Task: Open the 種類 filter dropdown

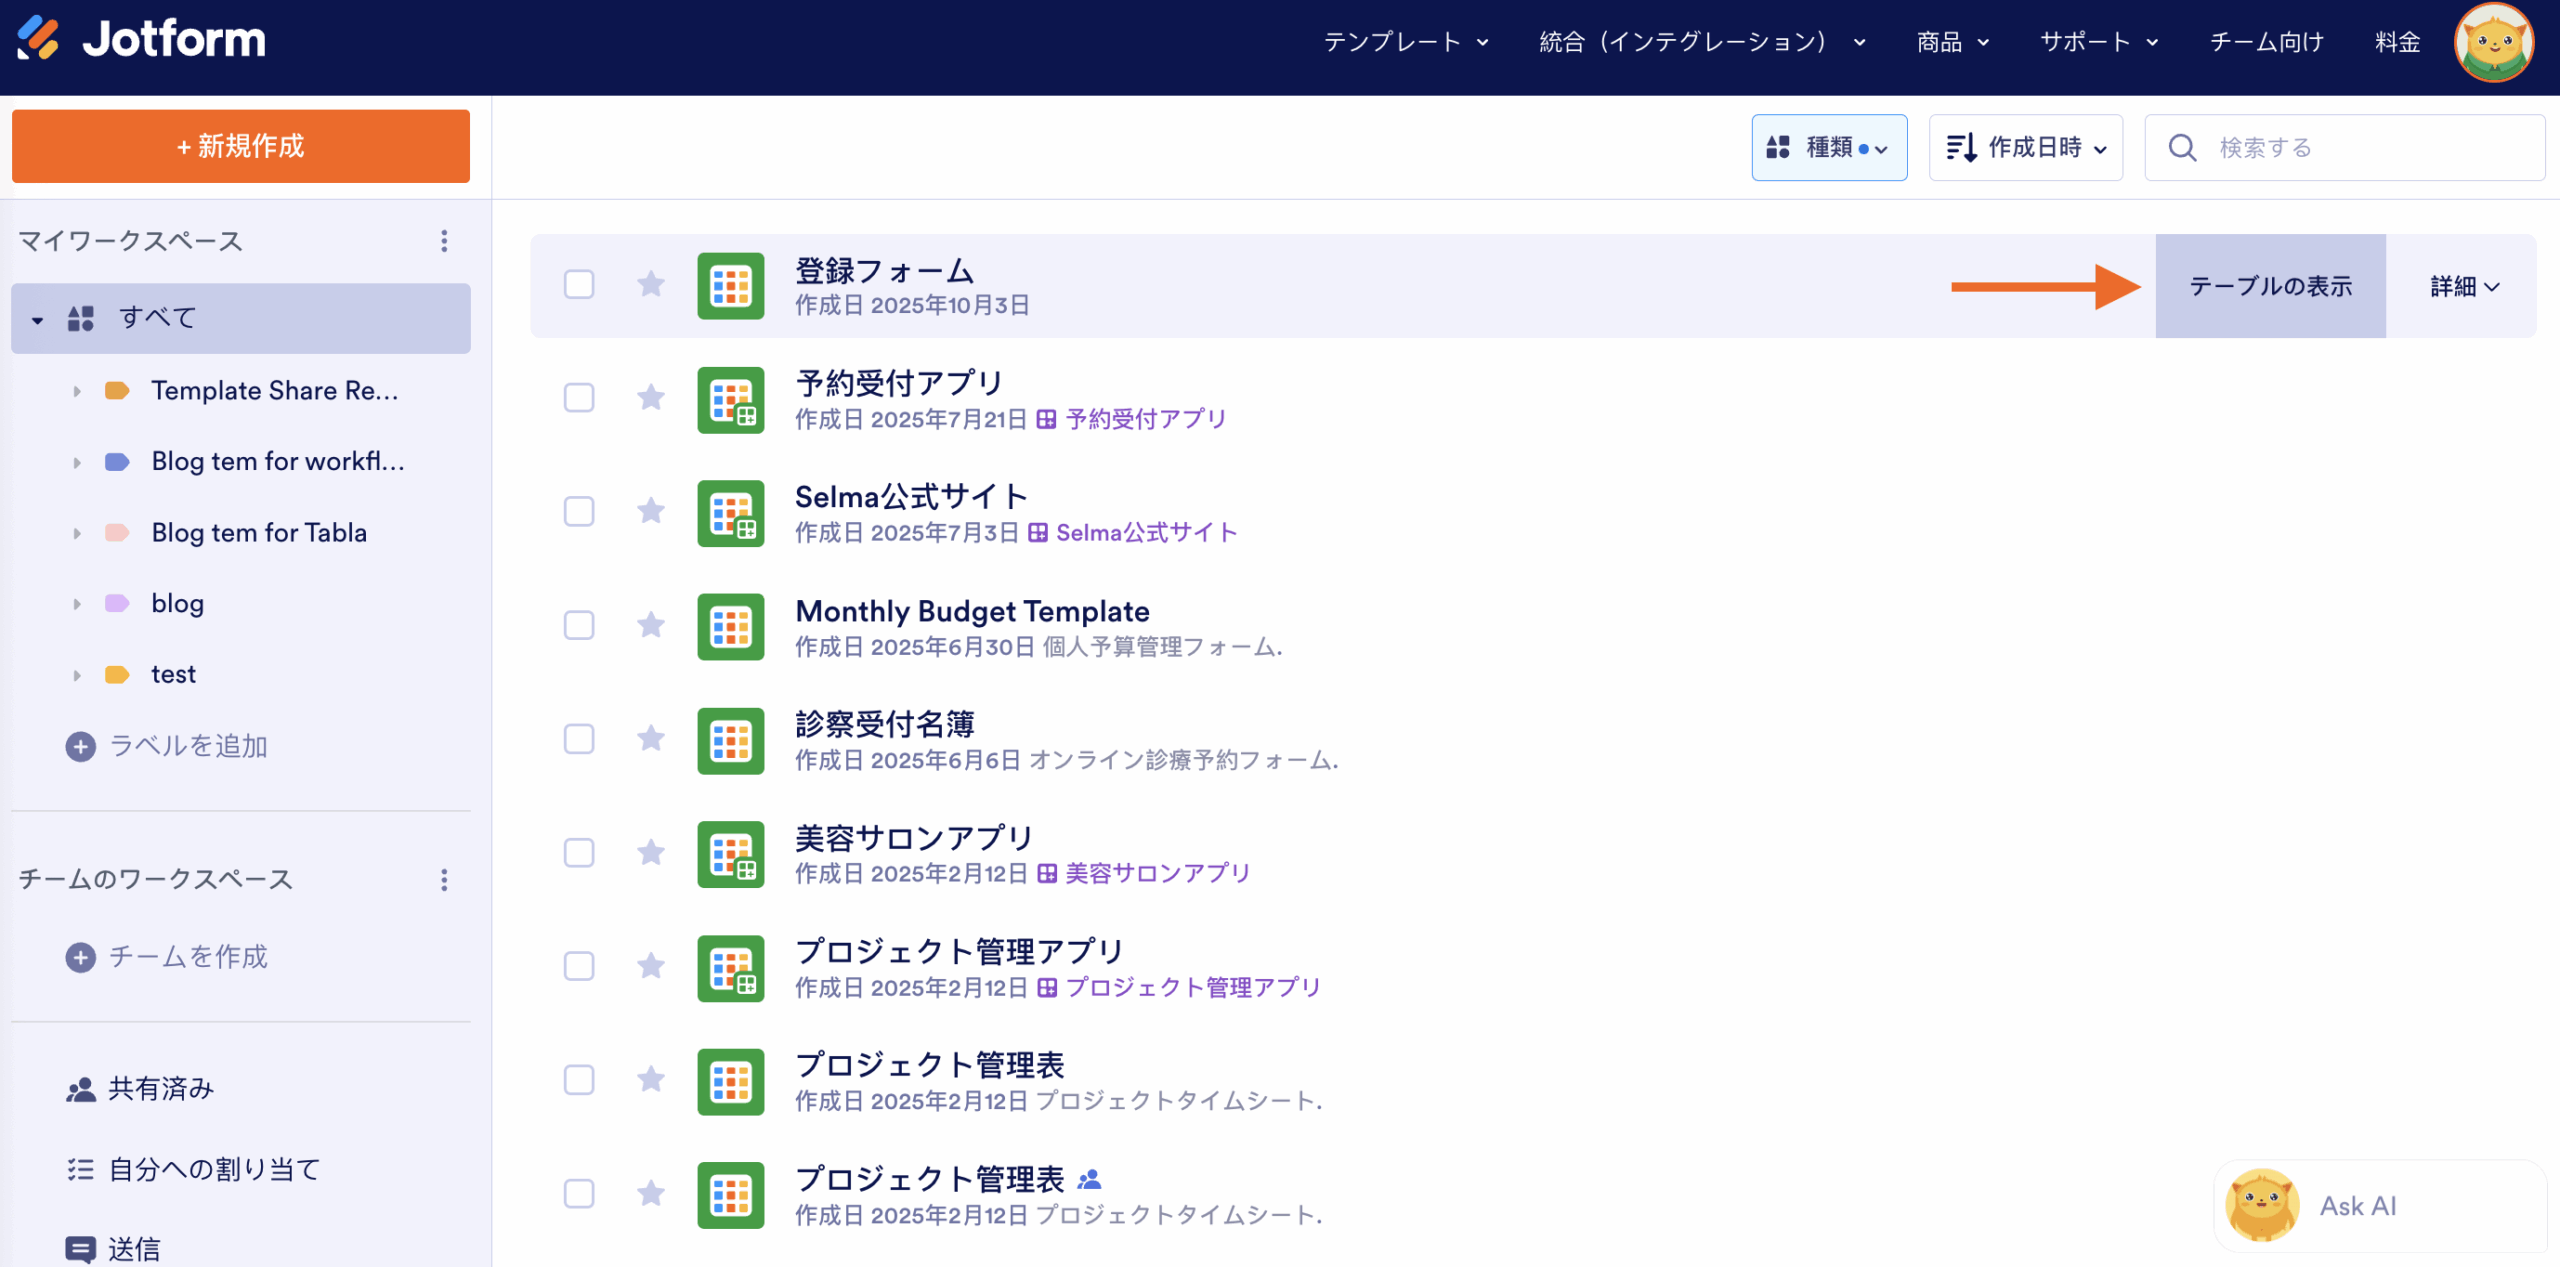Action: pos(1828,148)
